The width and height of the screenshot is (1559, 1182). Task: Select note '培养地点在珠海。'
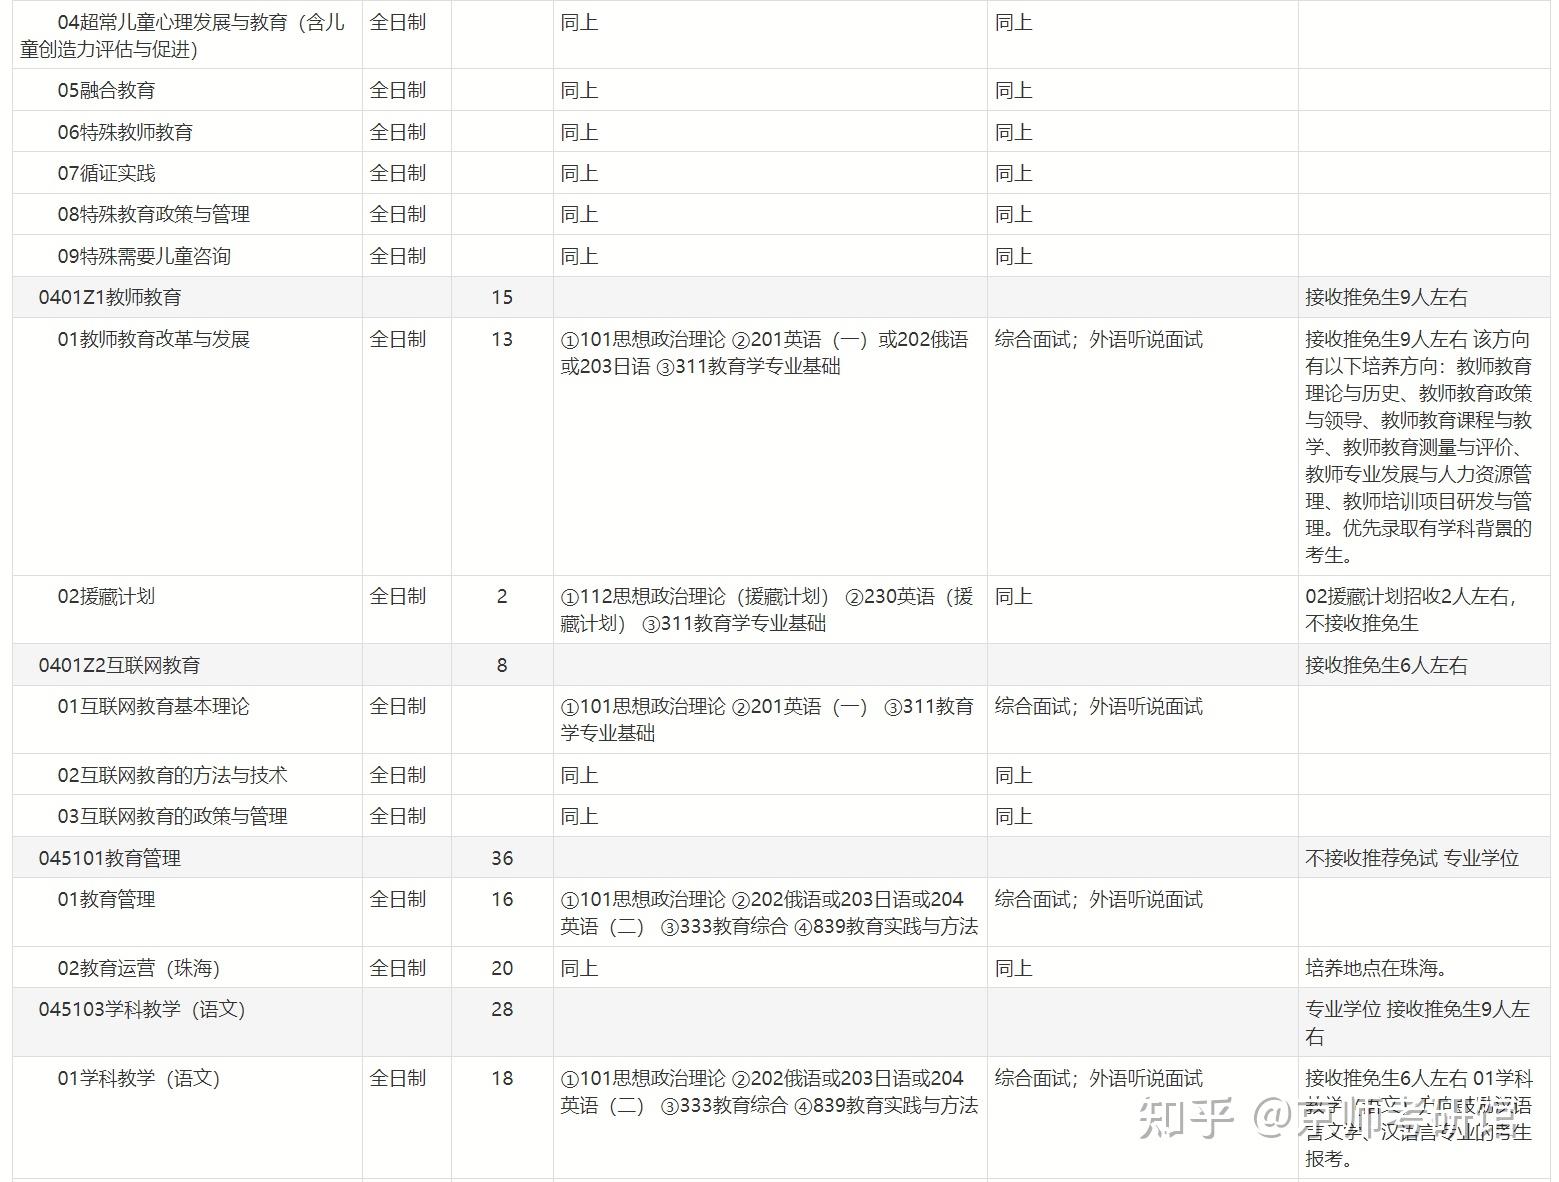coord(1377,968)
